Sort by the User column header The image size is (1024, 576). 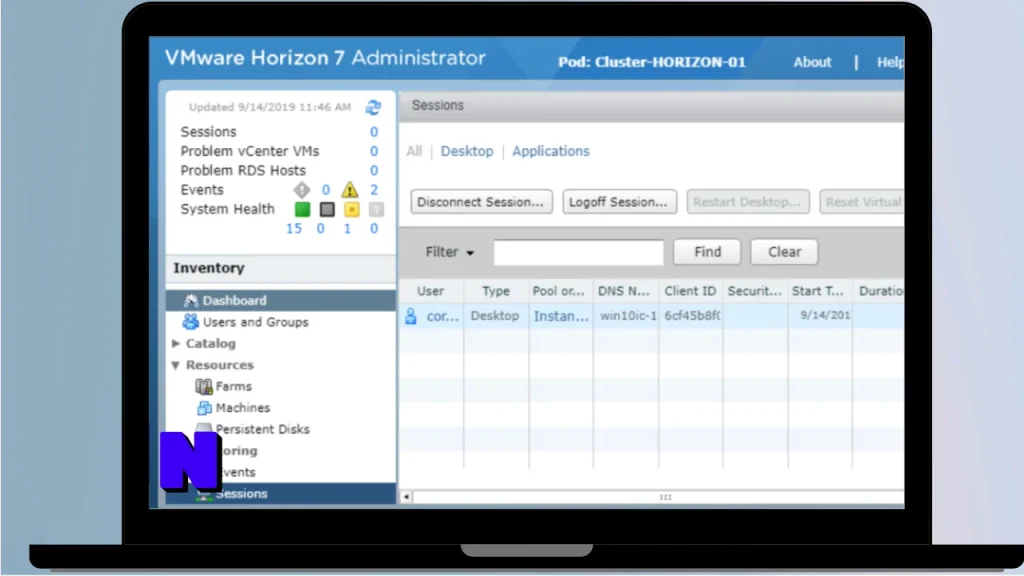430,291
